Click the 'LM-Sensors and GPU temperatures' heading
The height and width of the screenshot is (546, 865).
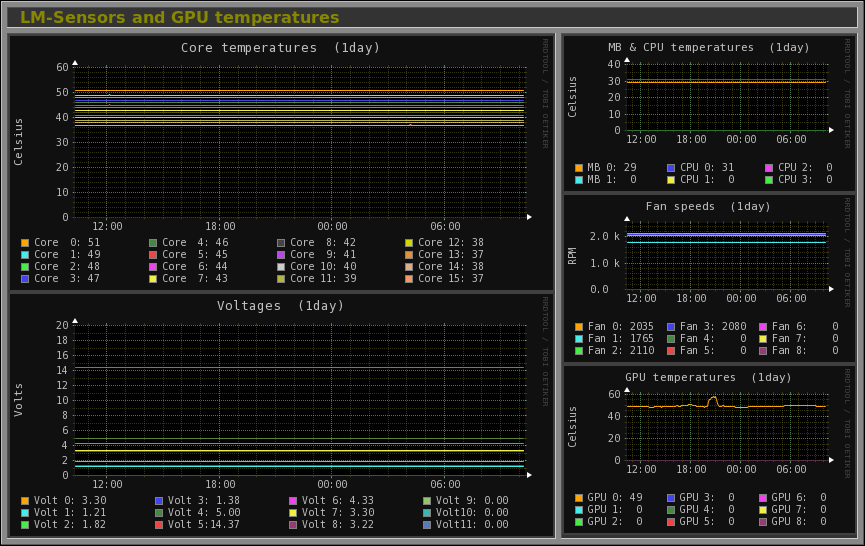[x=180, y=18]
